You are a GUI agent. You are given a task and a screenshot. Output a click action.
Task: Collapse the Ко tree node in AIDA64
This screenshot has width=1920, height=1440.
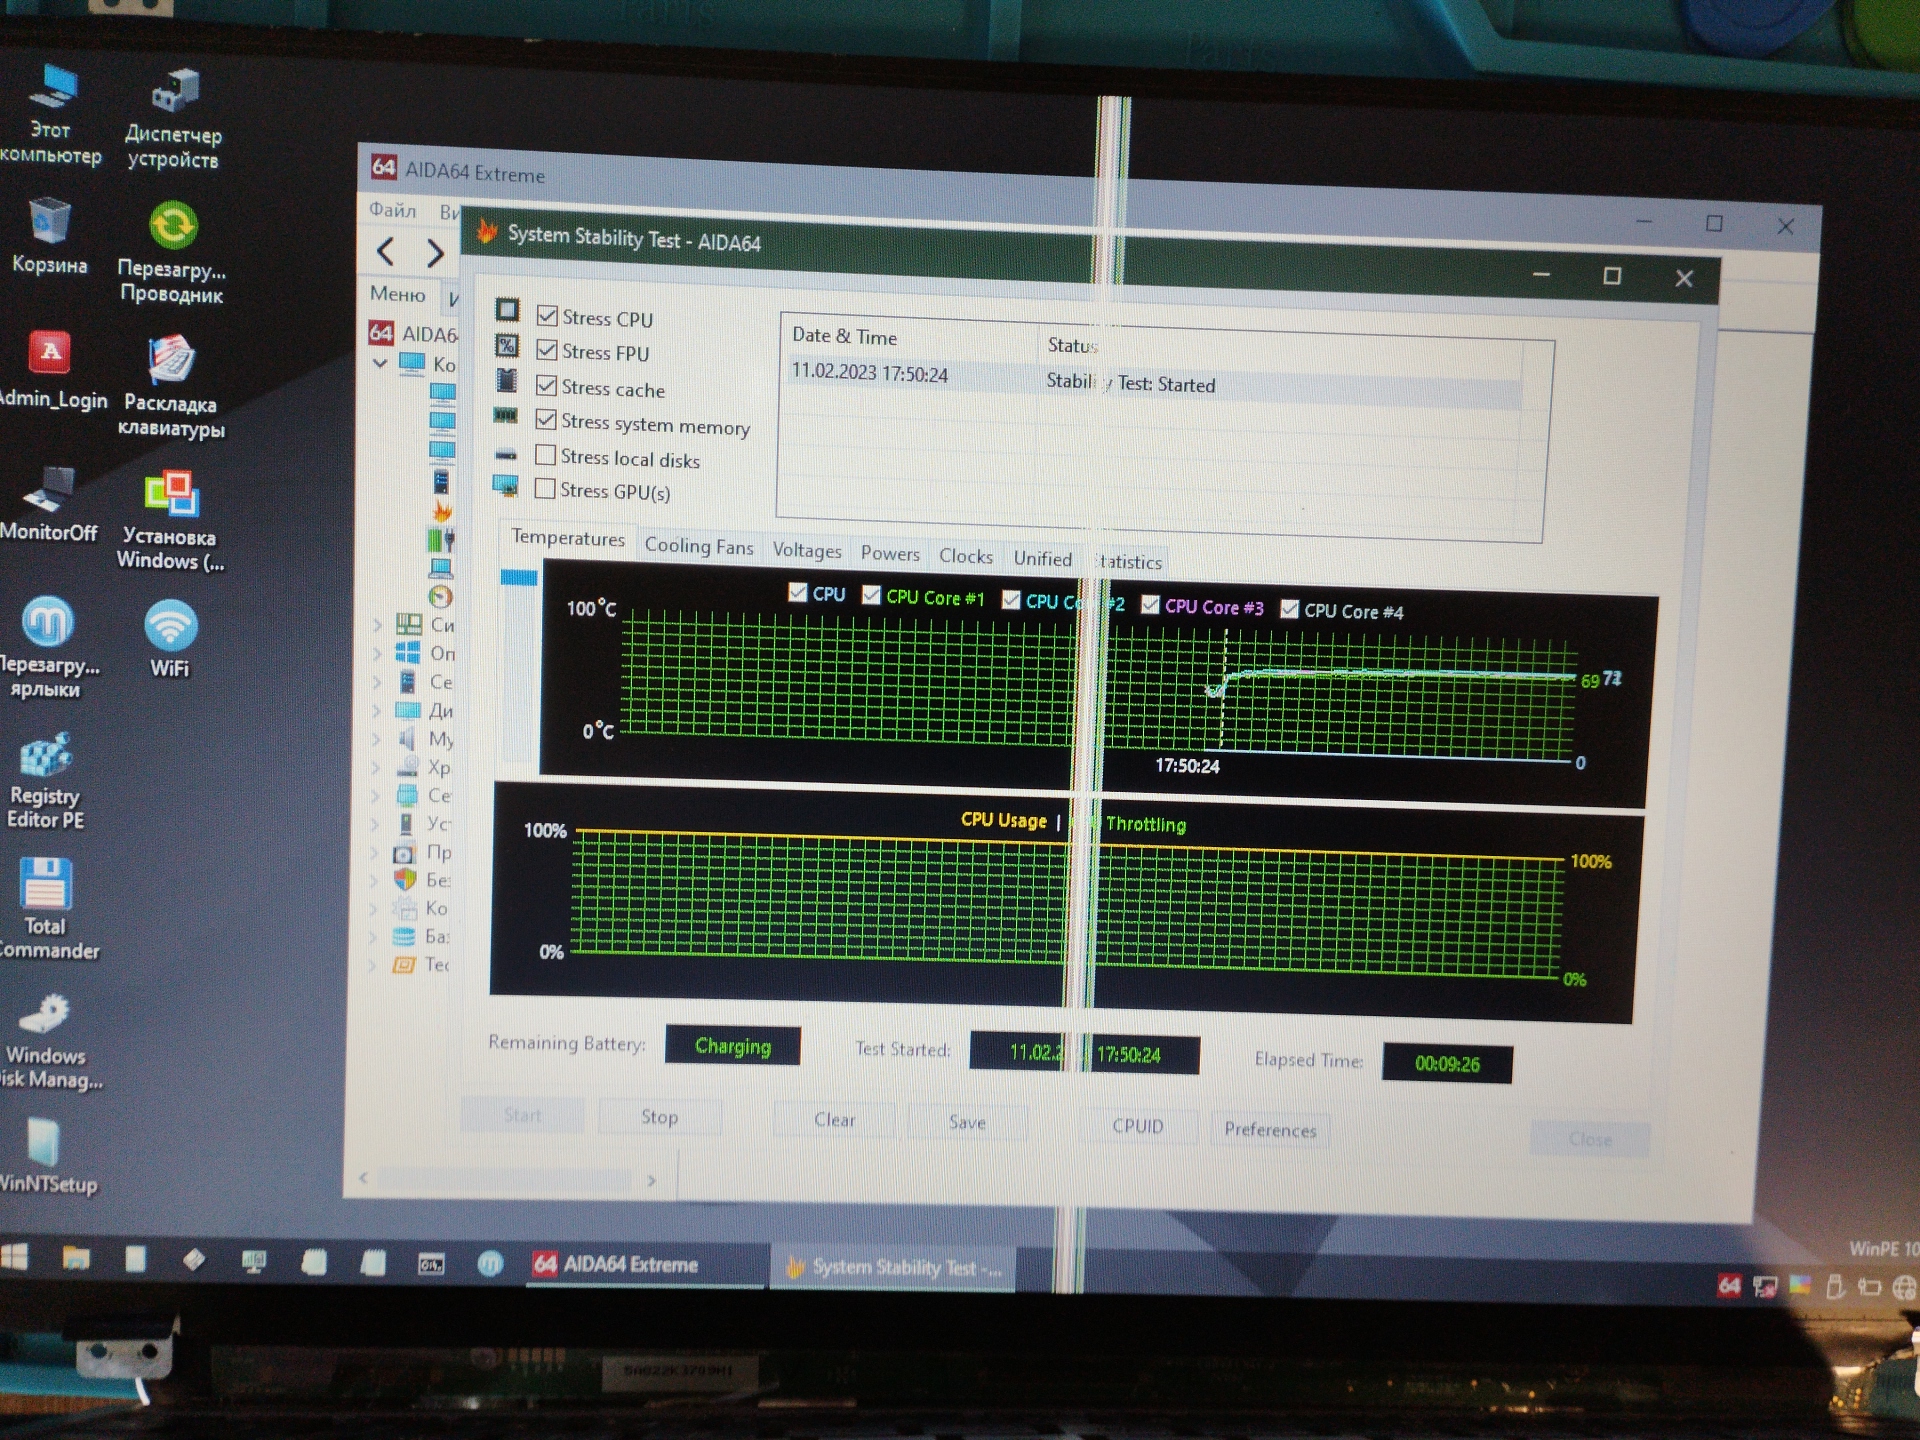tap(381, 363)
